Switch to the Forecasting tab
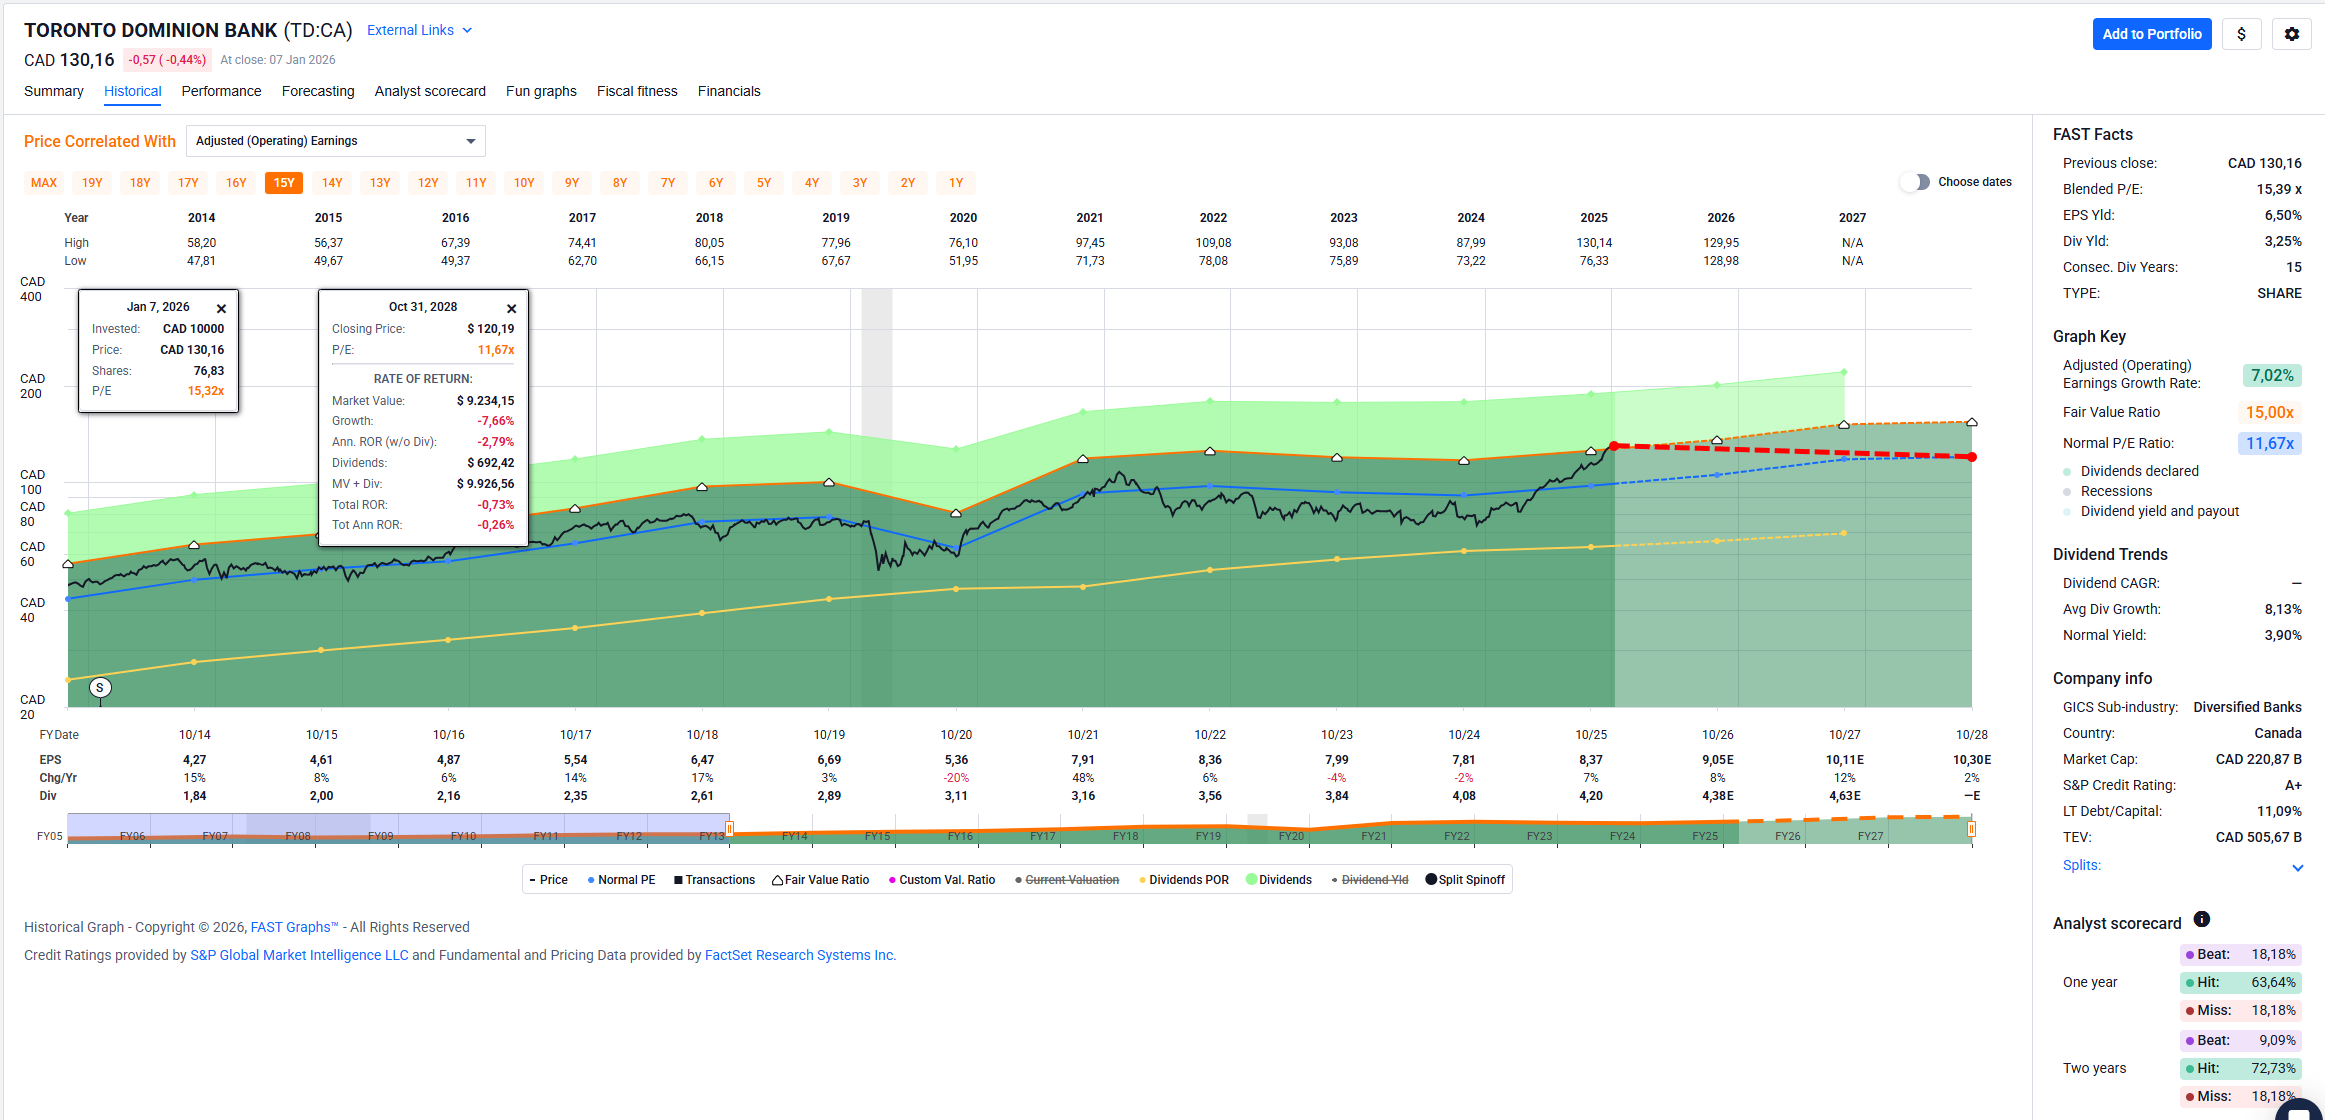 (318, 91)
